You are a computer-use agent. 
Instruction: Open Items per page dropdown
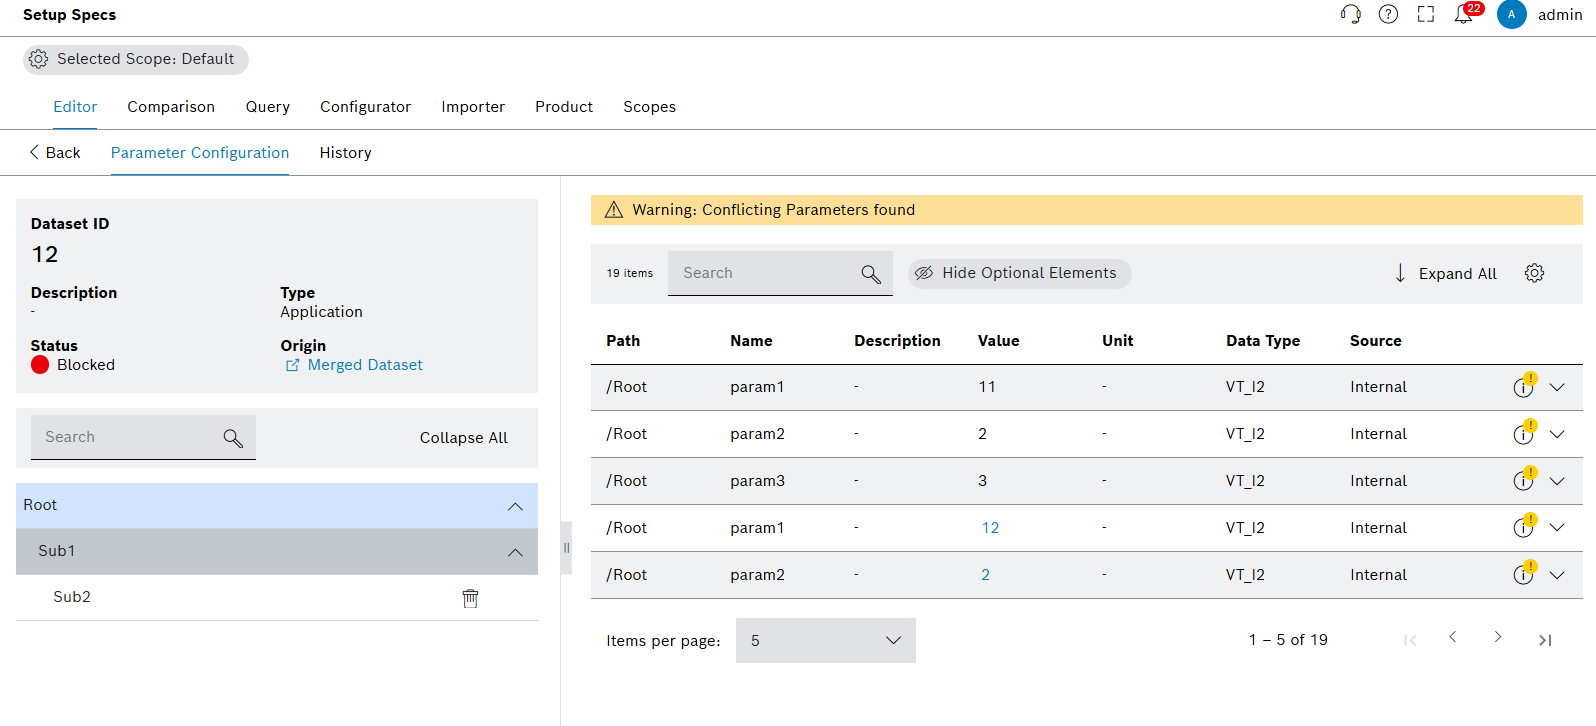[x=825, y=640]
